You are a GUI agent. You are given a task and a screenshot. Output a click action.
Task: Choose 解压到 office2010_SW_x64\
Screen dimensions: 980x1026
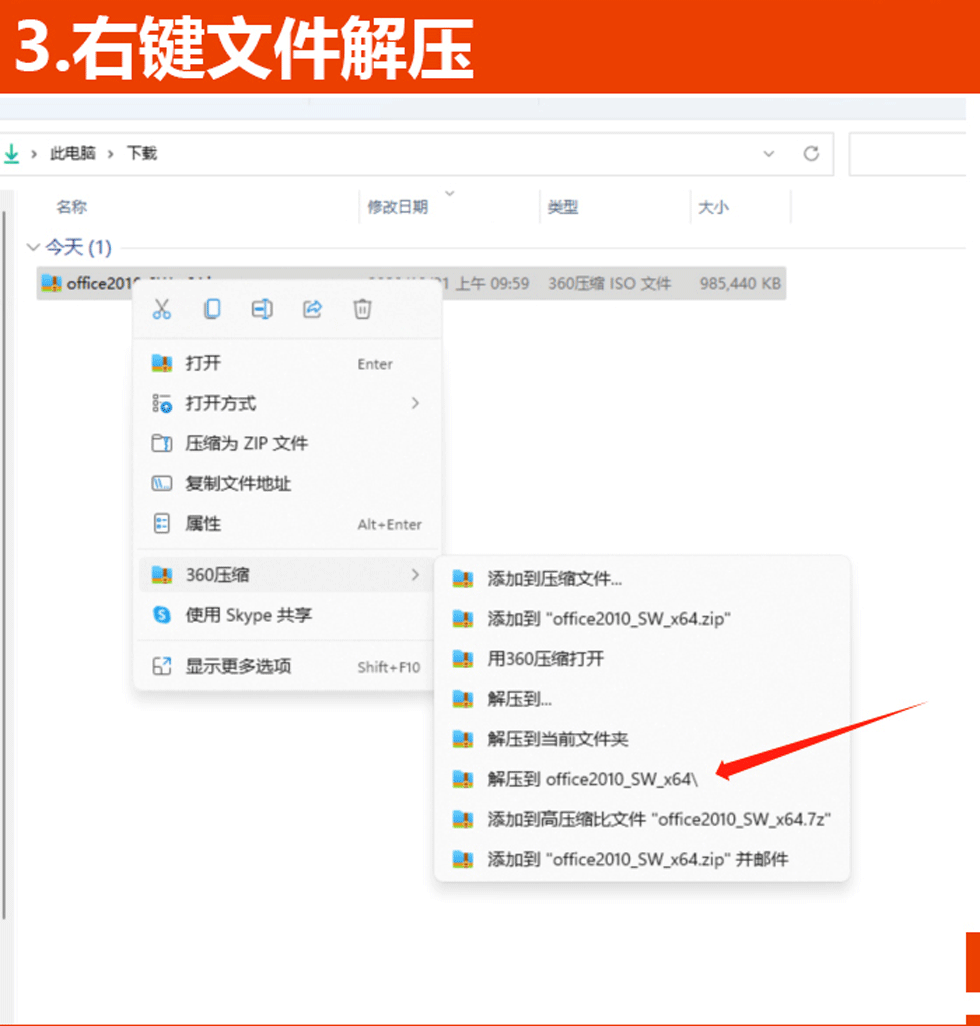point(642,779)
